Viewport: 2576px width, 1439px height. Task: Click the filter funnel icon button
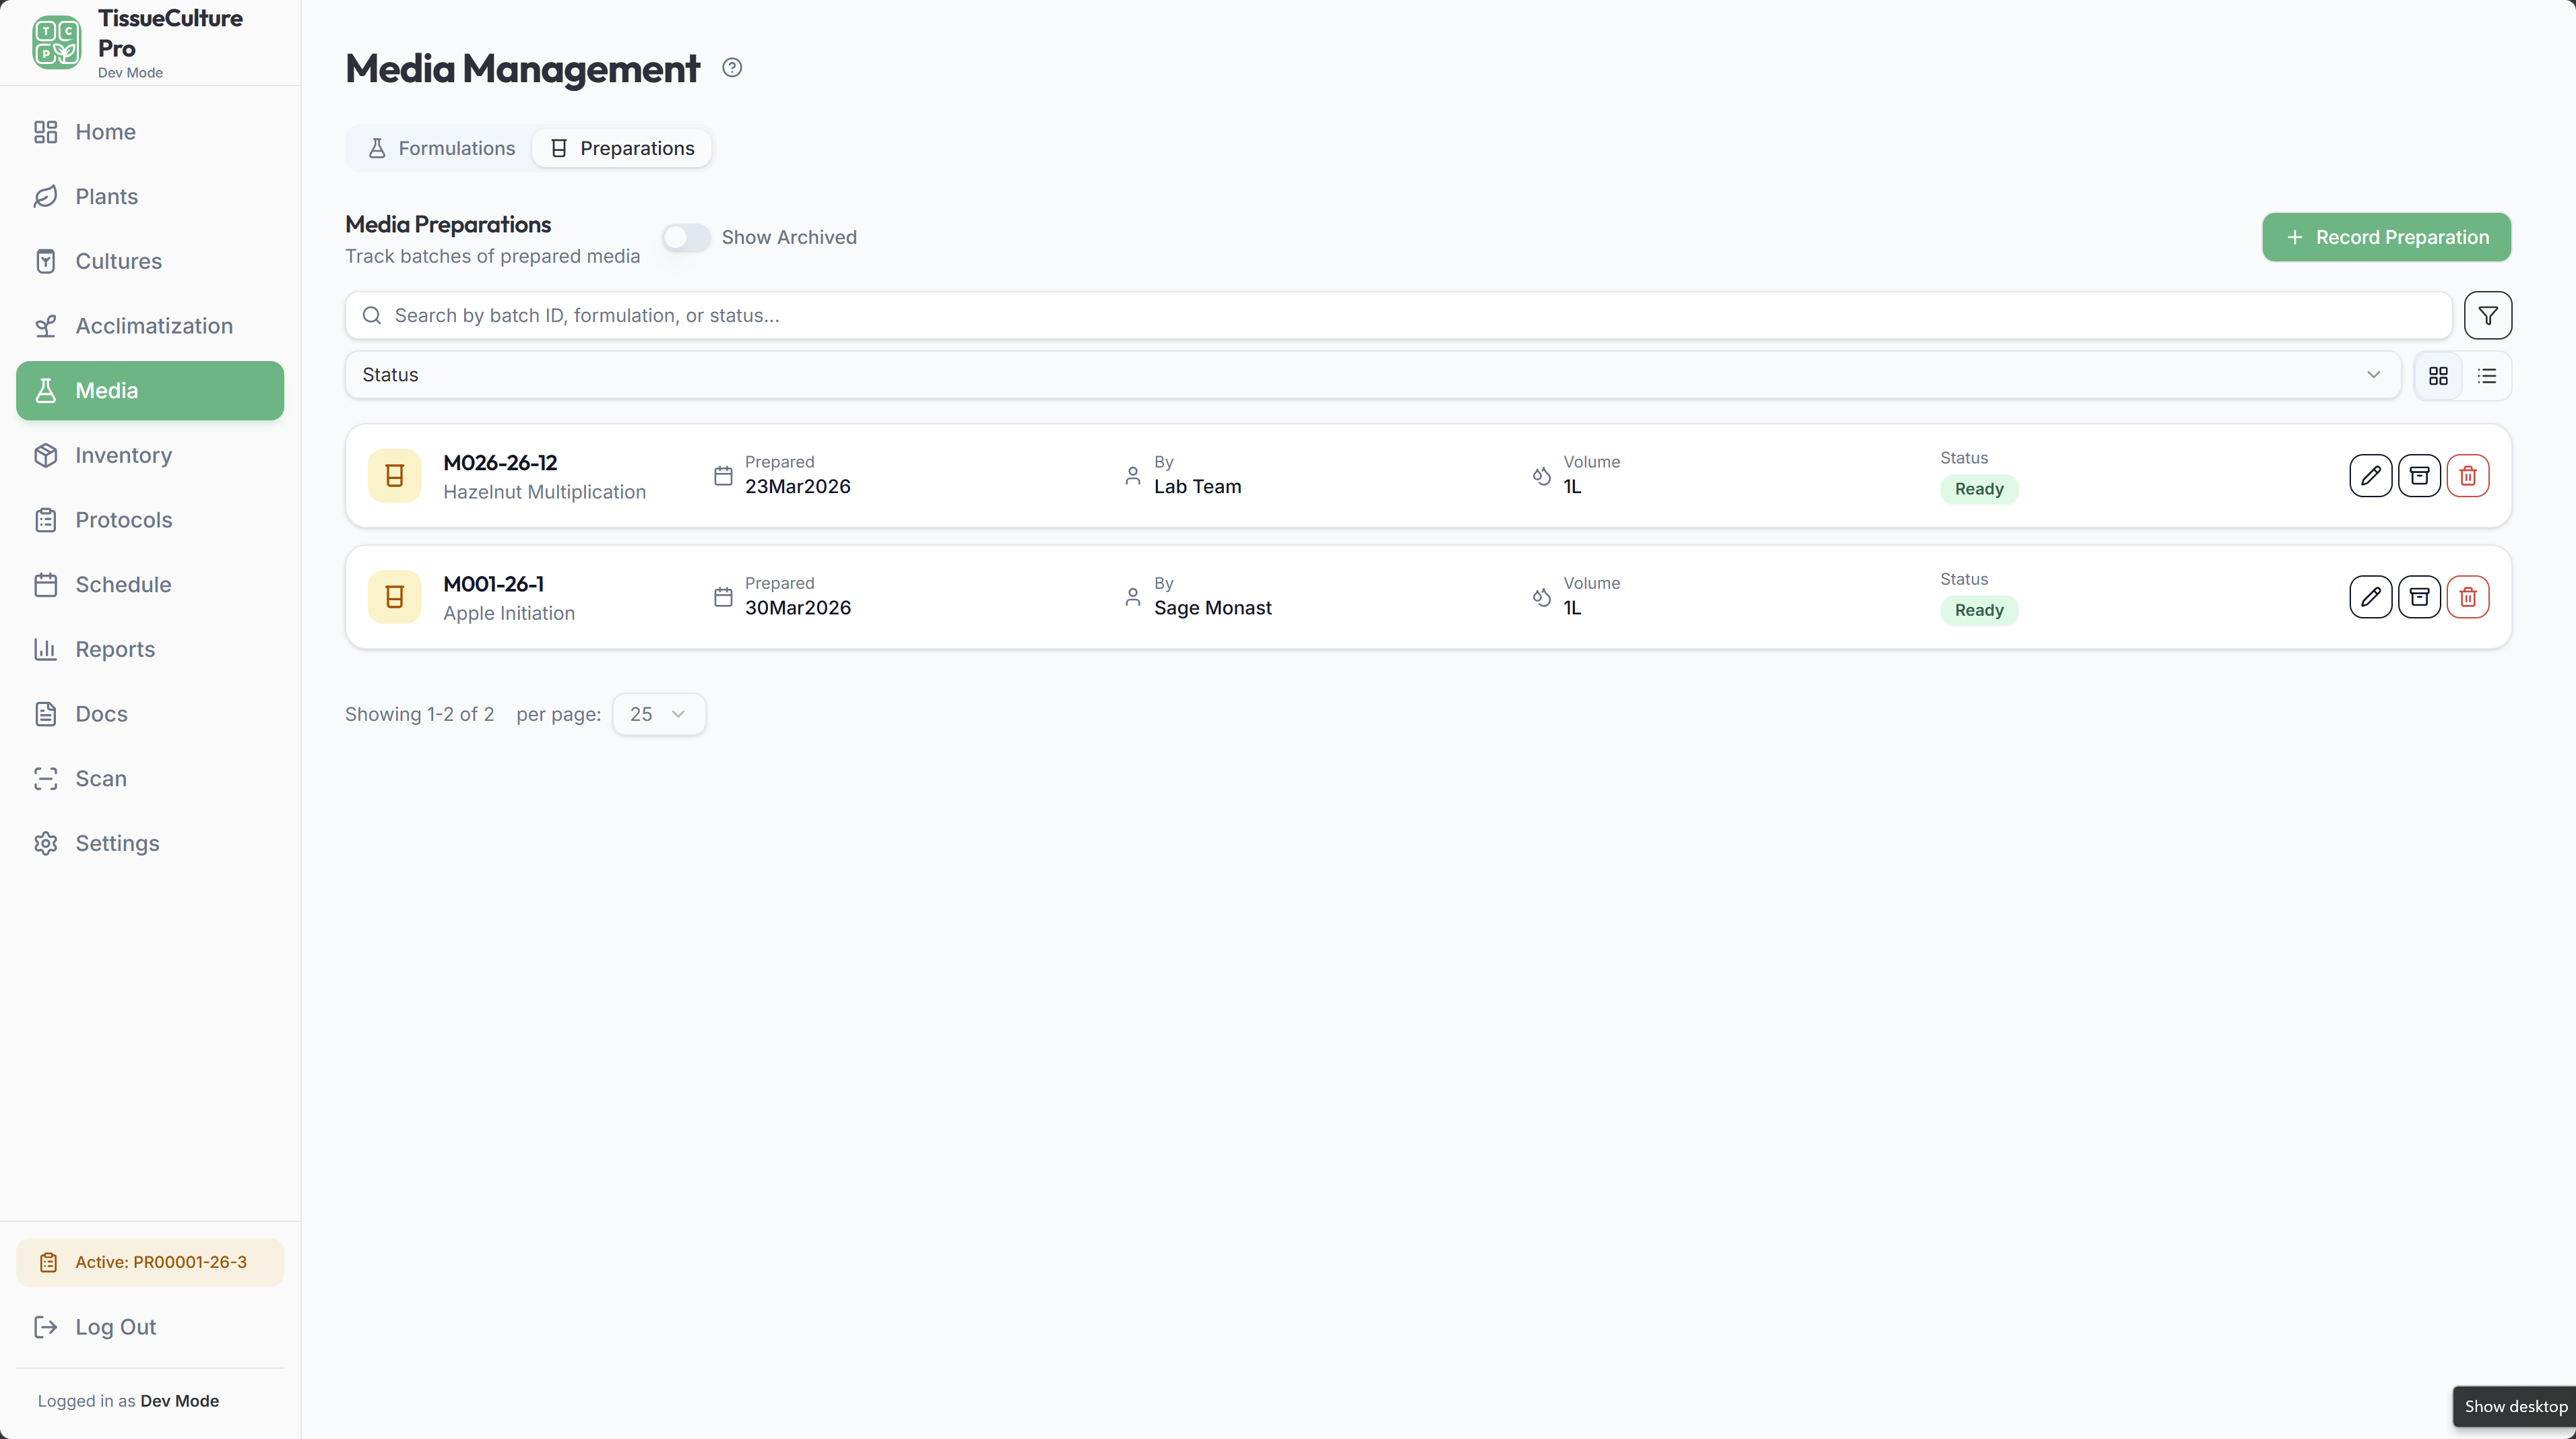pos(2488,316)
